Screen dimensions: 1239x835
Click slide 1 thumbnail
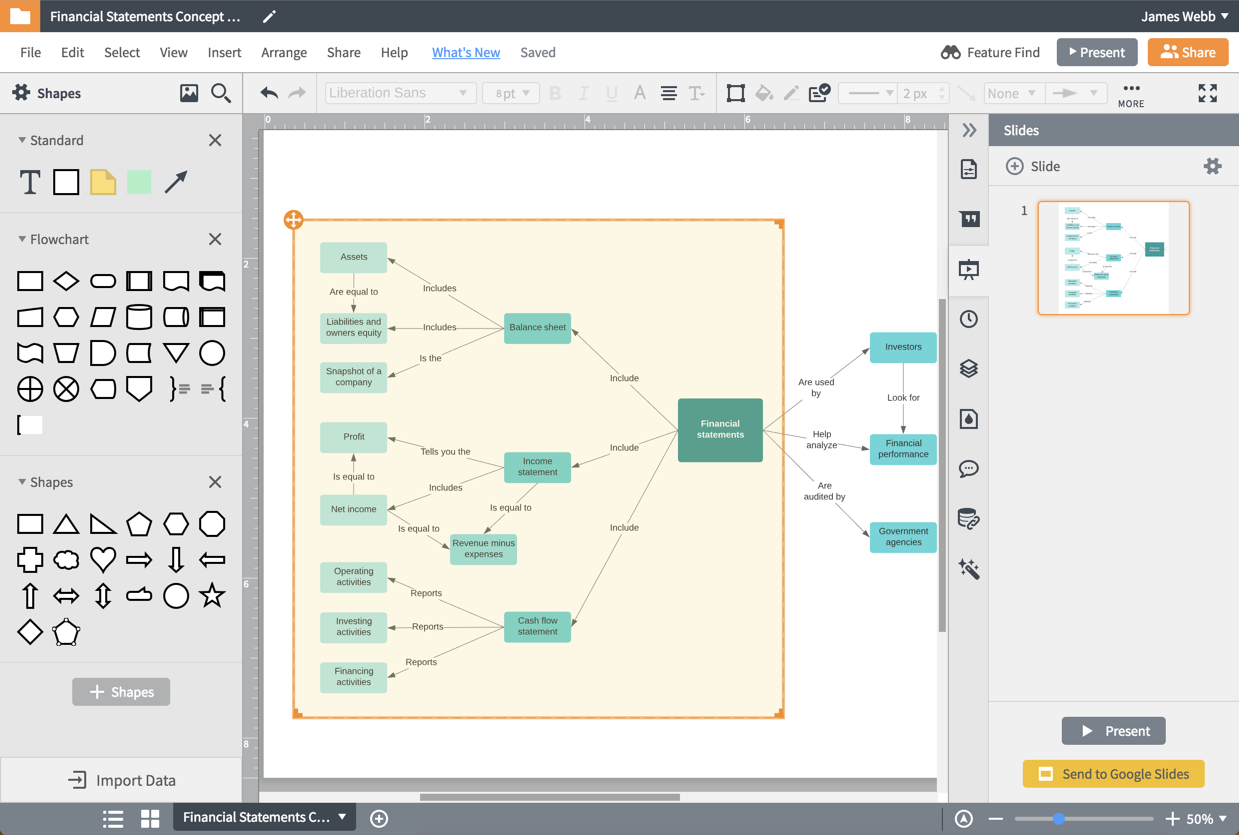click(x=1113, y=258)
